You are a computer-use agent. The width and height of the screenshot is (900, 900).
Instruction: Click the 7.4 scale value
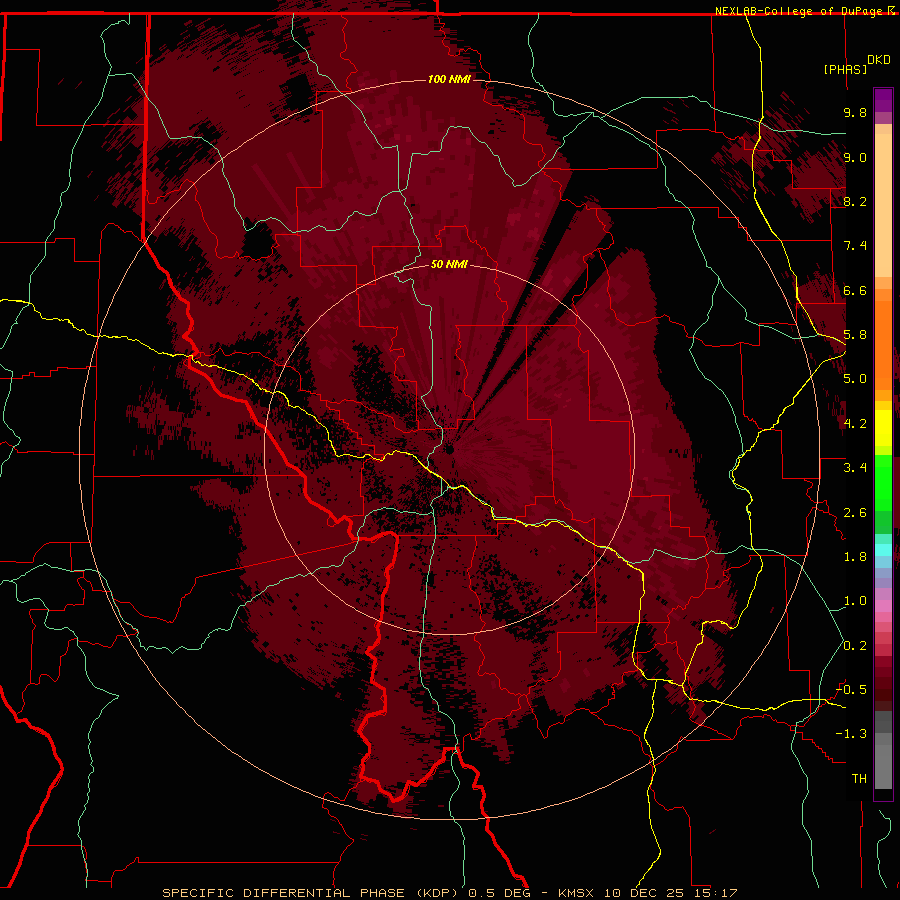point(855,246)
